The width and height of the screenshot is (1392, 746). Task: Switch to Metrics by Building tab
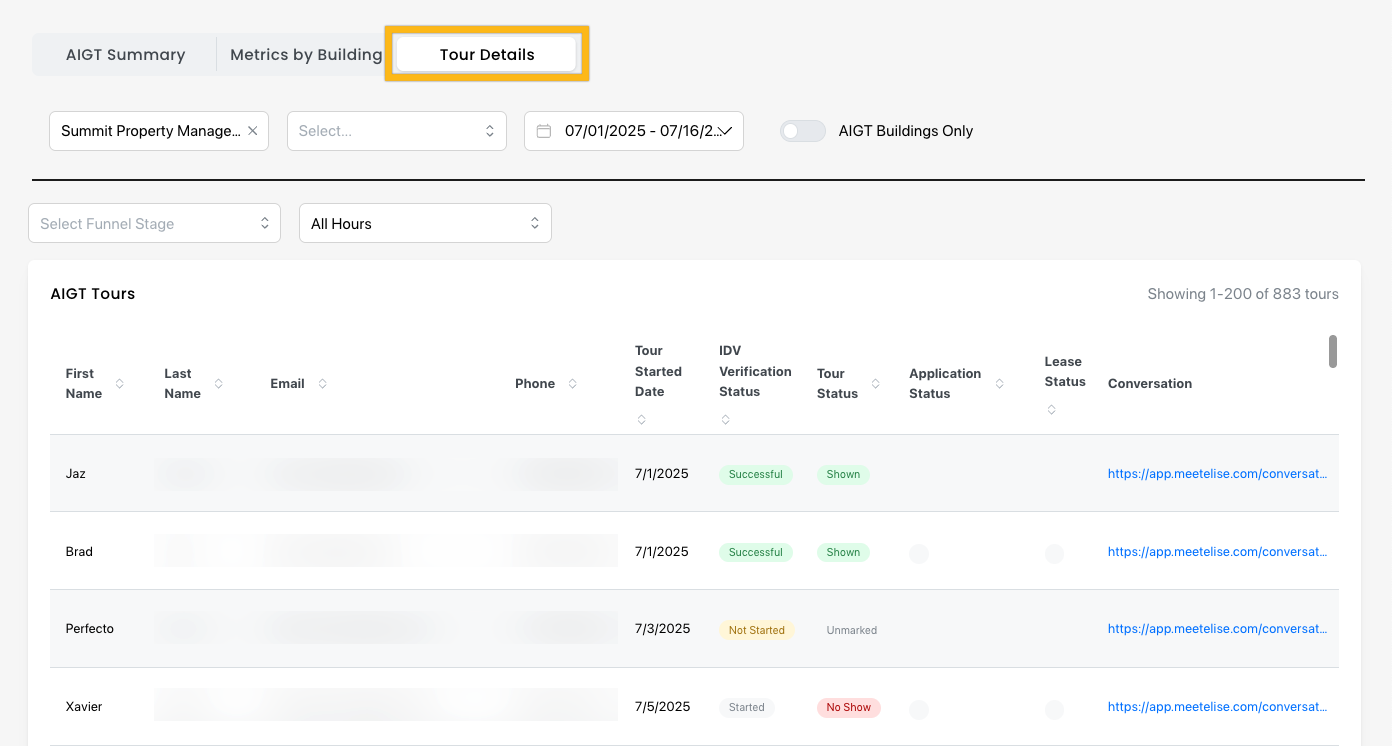(x=305, y=55)
